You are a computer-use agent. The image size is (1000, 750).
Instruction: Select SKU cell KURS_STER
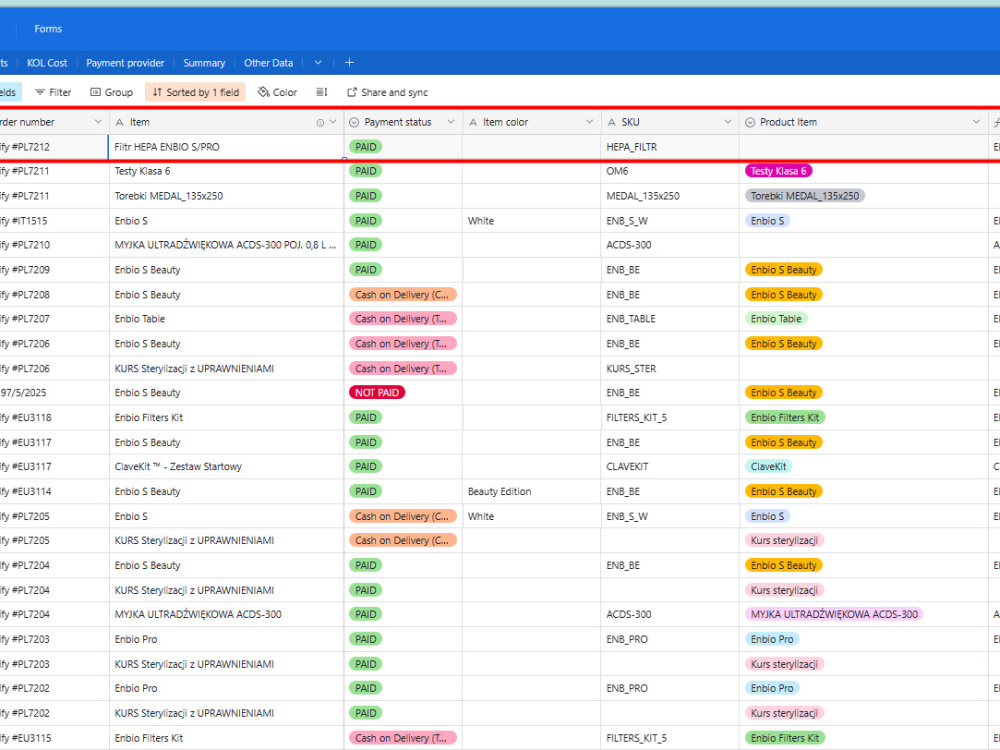(670, 369)
